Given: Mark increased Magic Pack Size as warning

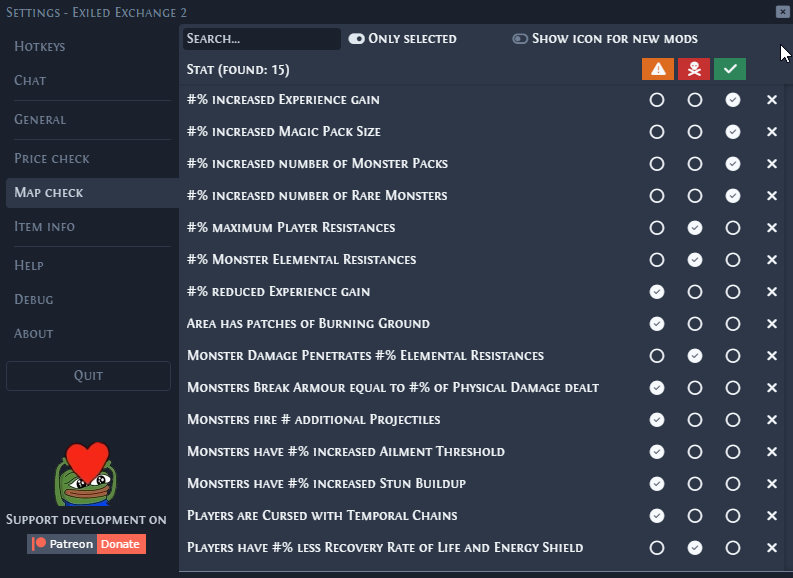Looking at the screenshot, I should click(657, 132).
